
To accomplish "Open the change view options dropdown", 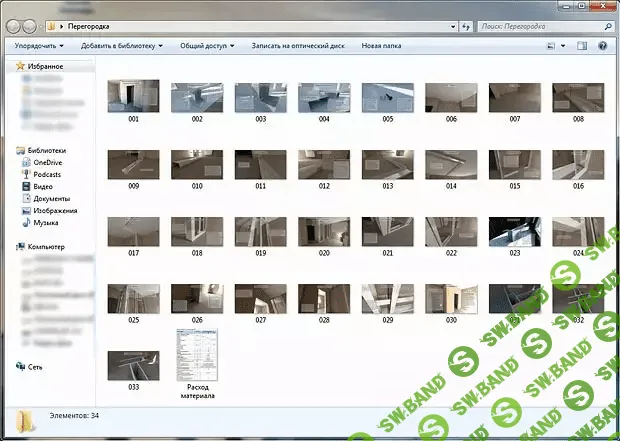I will (554, 46).
